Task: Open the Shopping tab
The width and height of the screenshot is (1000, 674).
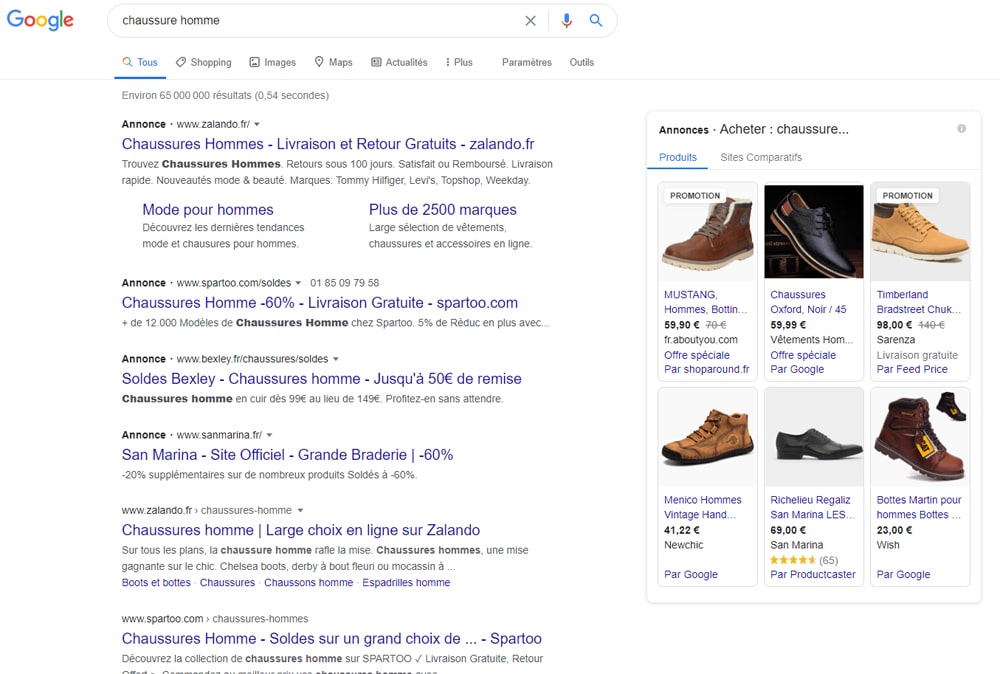Action: [x=203, y=62]
